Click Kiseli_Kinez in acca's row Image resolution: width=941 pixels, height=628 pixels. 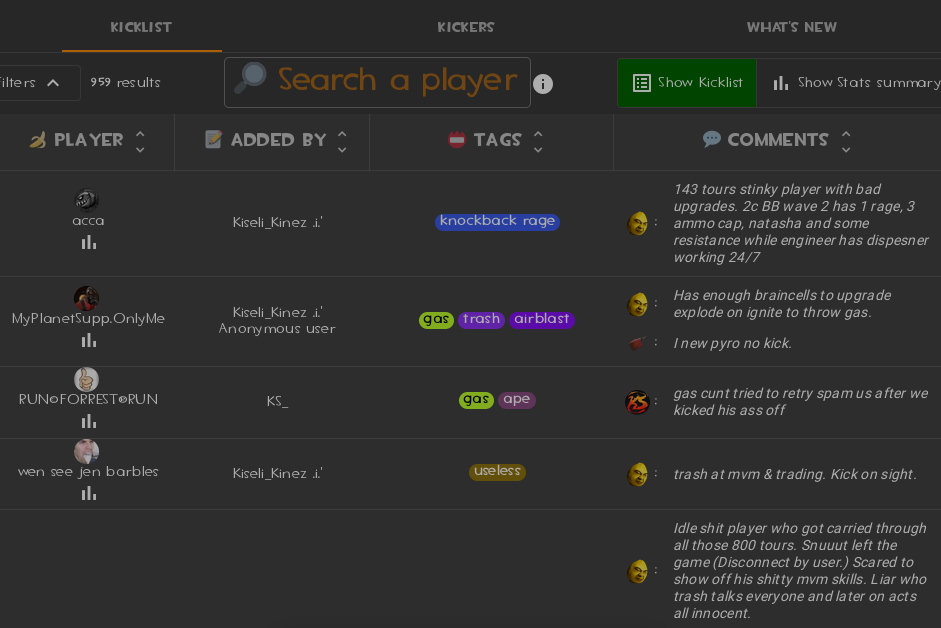(277, 223)
